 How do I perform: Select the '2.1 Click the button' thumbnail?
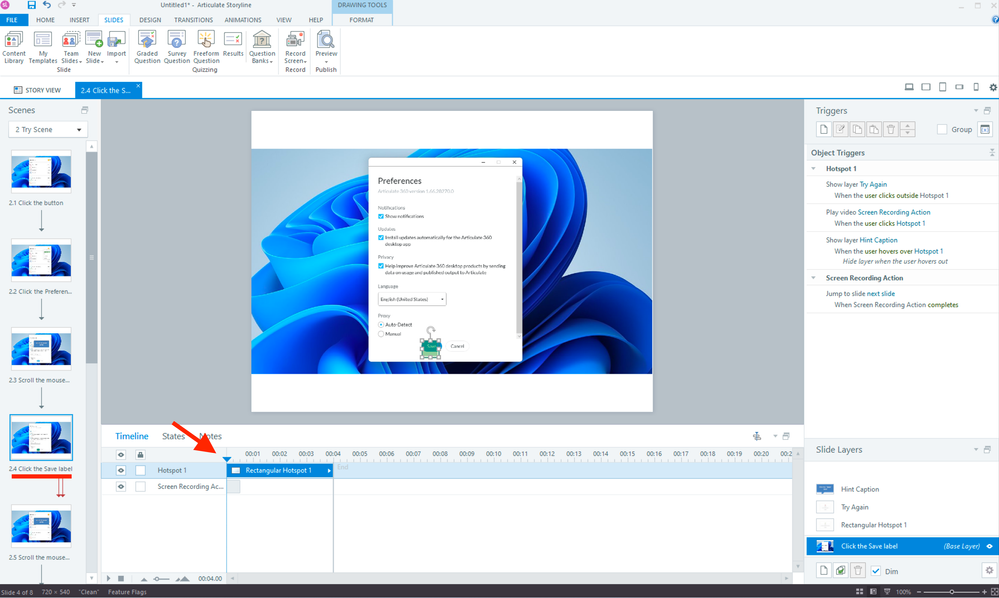(41, 171)
